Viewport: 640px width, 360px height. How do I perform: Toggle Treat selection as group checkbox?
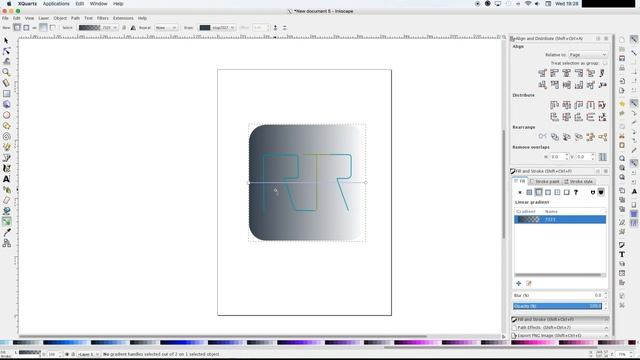point(604,63)
